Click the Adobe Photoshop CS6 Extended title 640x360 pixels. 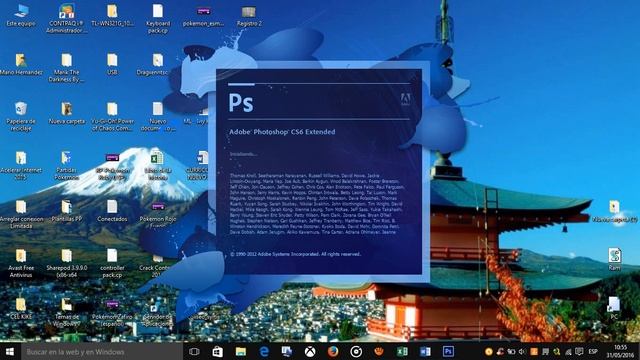[x=282, y=132]
